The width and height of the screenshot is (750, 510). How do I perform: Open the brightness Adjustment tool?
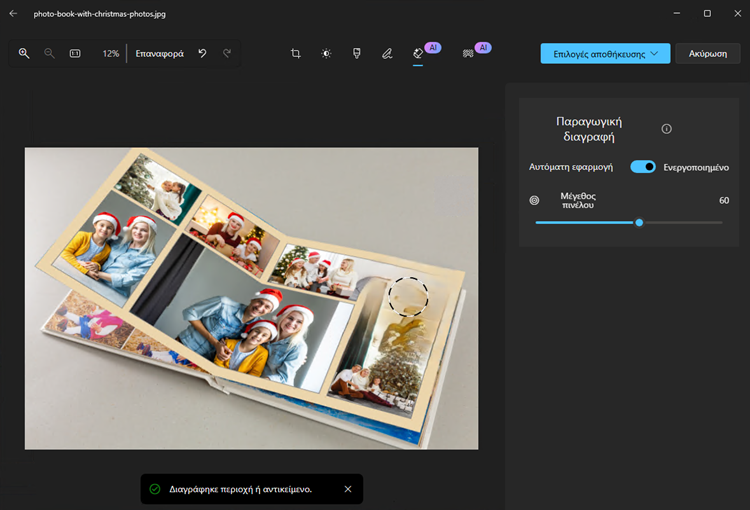click(326, 53)
